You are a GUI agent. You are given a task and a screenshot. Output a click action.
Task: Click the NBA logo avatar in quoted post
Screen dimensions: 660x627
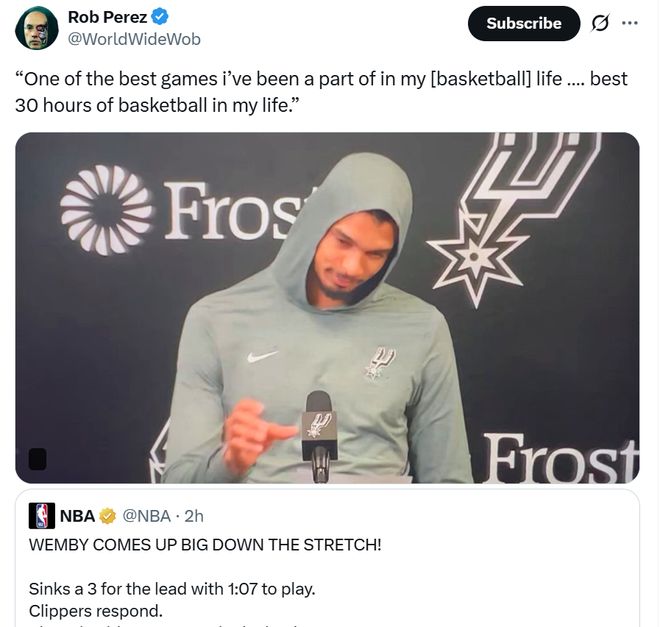(x=42, y=516)
